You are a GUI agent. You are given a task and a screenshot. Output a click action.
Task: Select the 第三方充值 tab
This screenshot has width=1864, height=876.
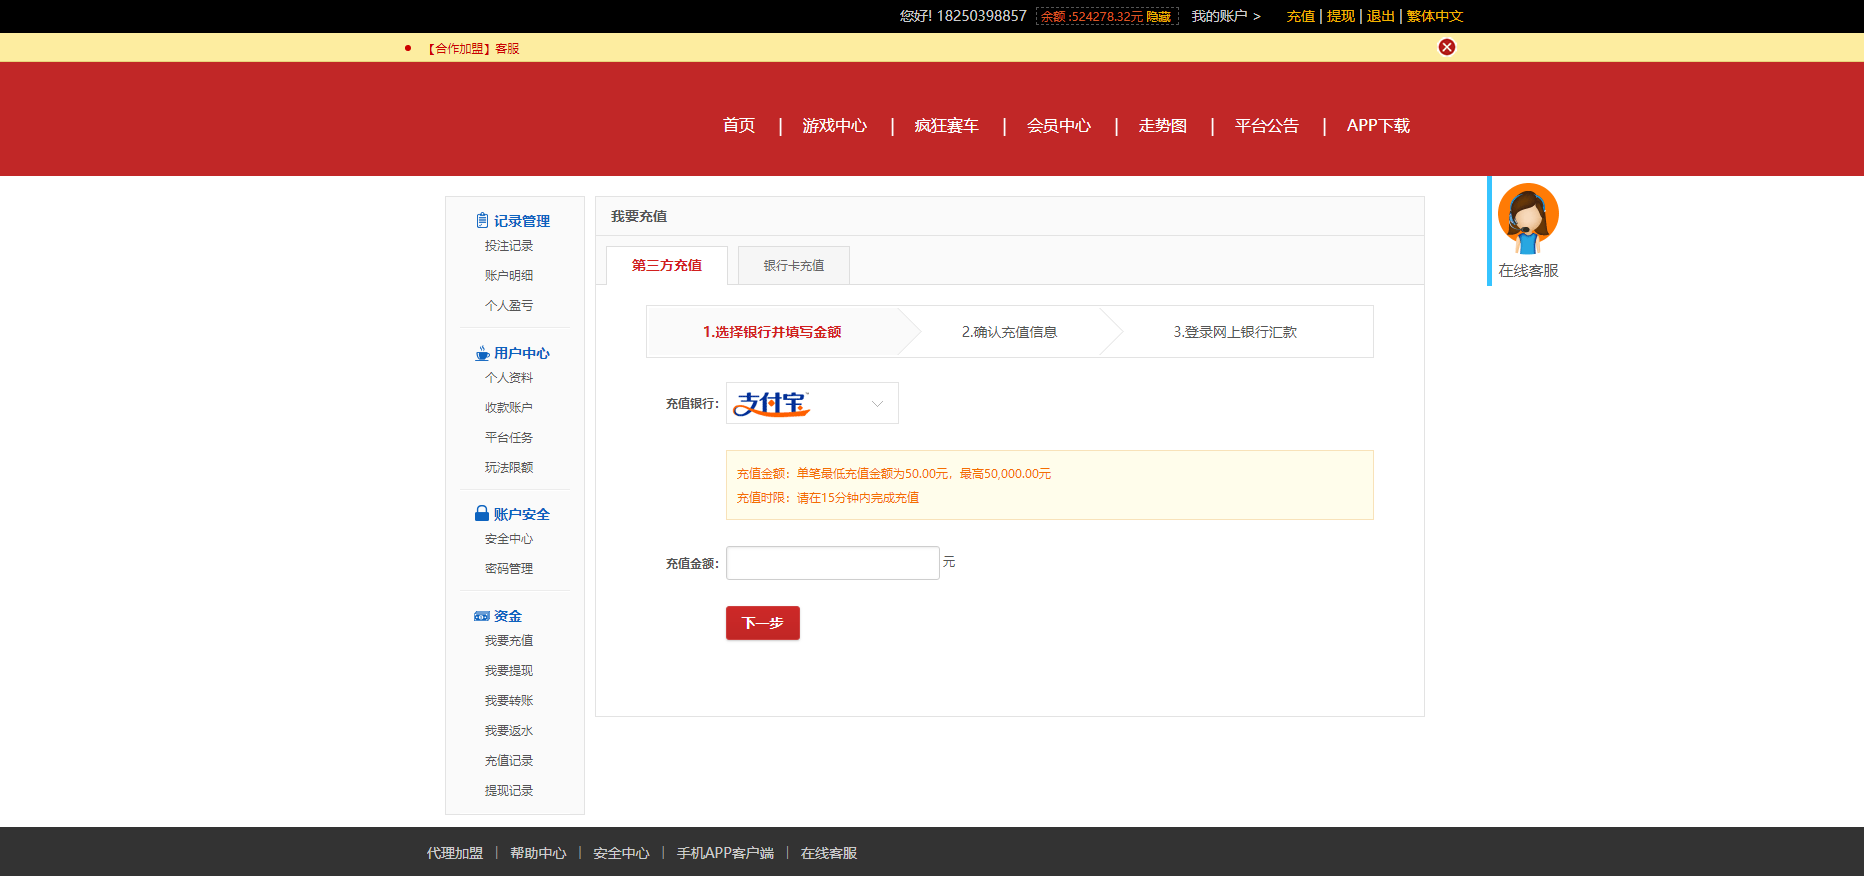(x=667, y=266)
